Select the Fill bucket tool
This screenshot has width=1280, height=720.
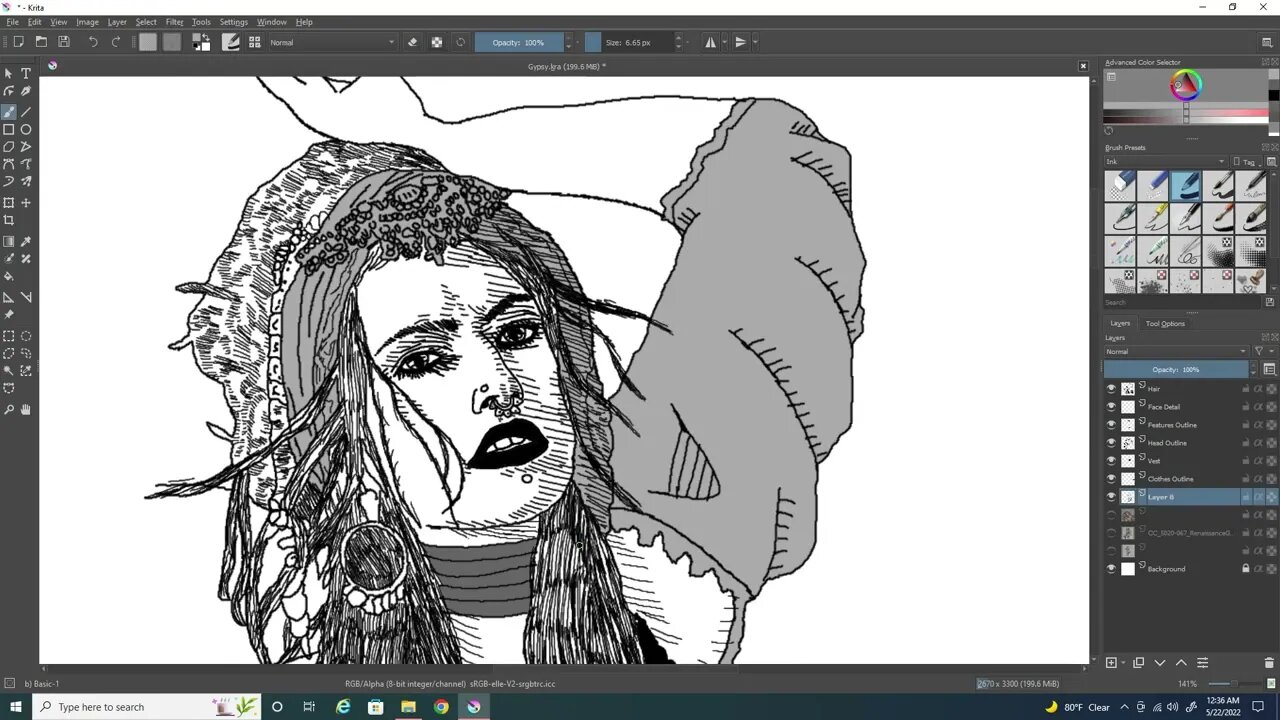9,277
